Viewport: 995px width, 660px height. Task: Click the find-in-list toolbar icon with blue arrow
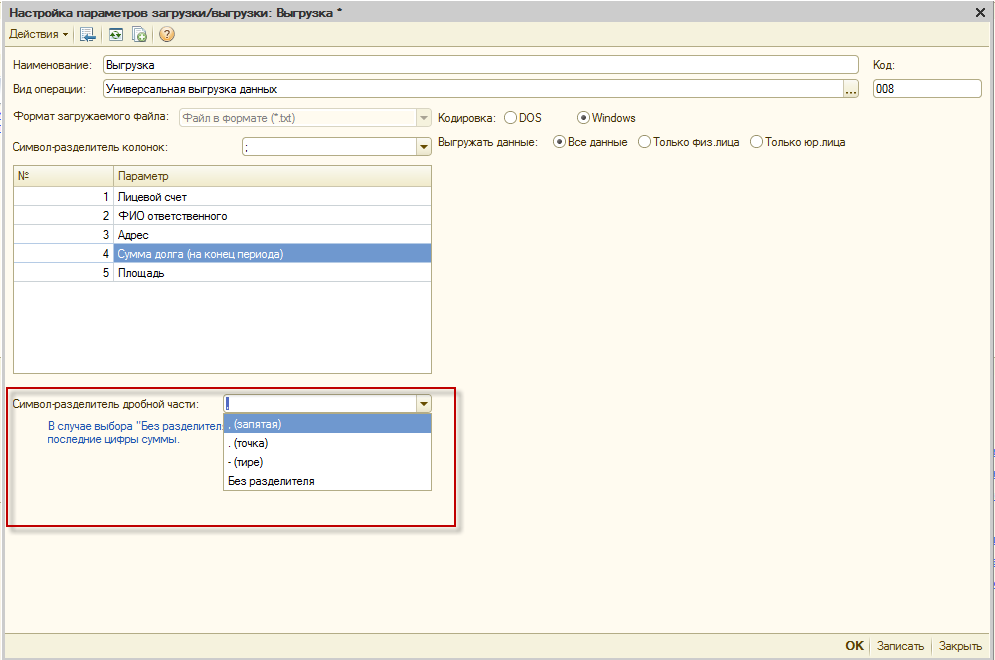pyautogui.click(x=88, y=34)
